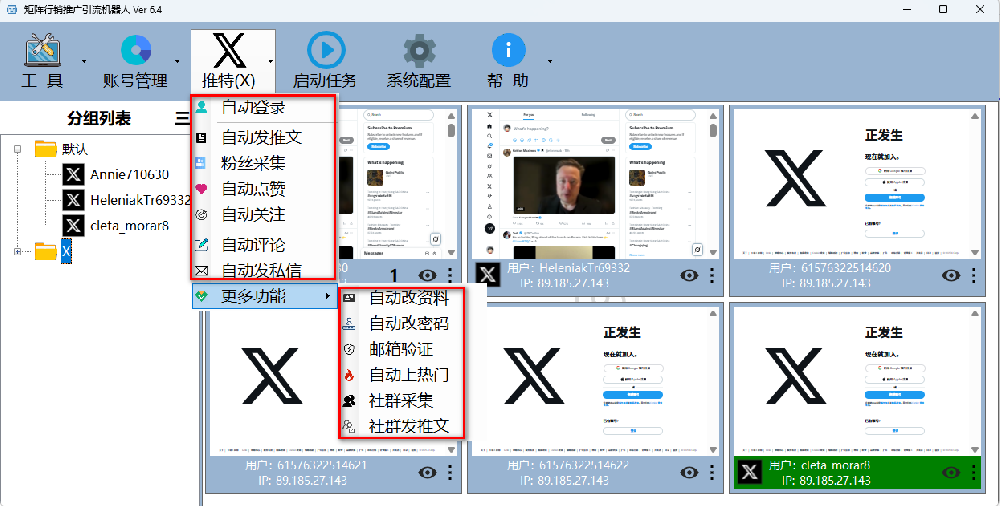
Task: Toggle eye icon on 61576322514621 card
Action: point(428,472)
